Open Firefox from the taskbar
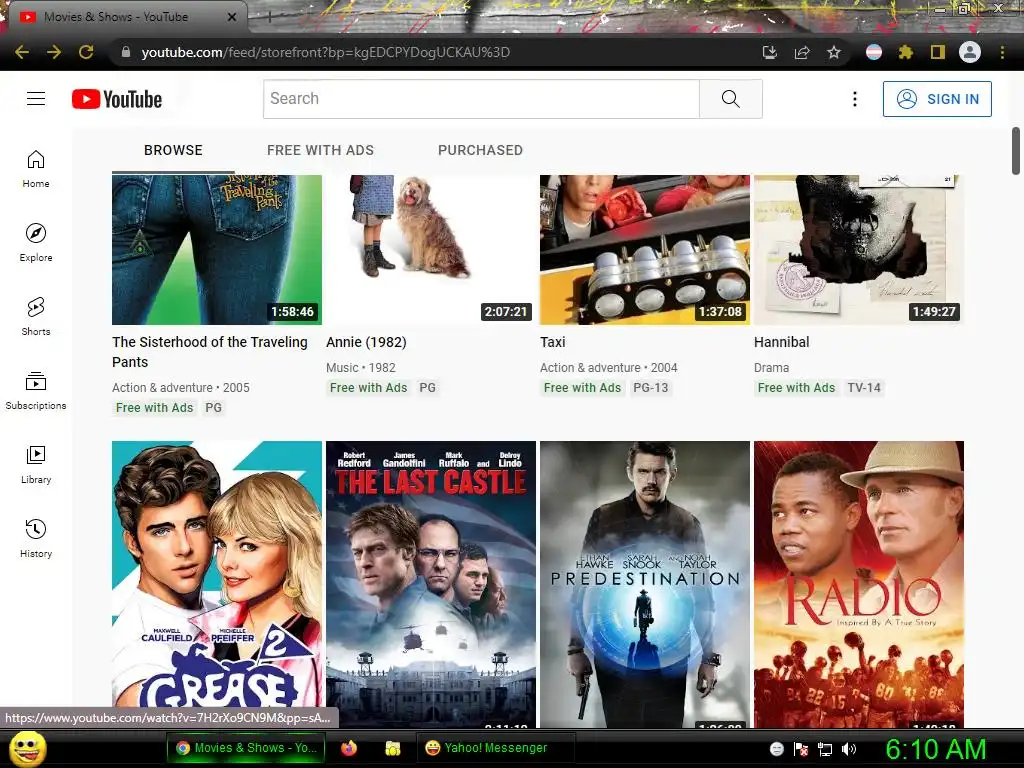 349,748
